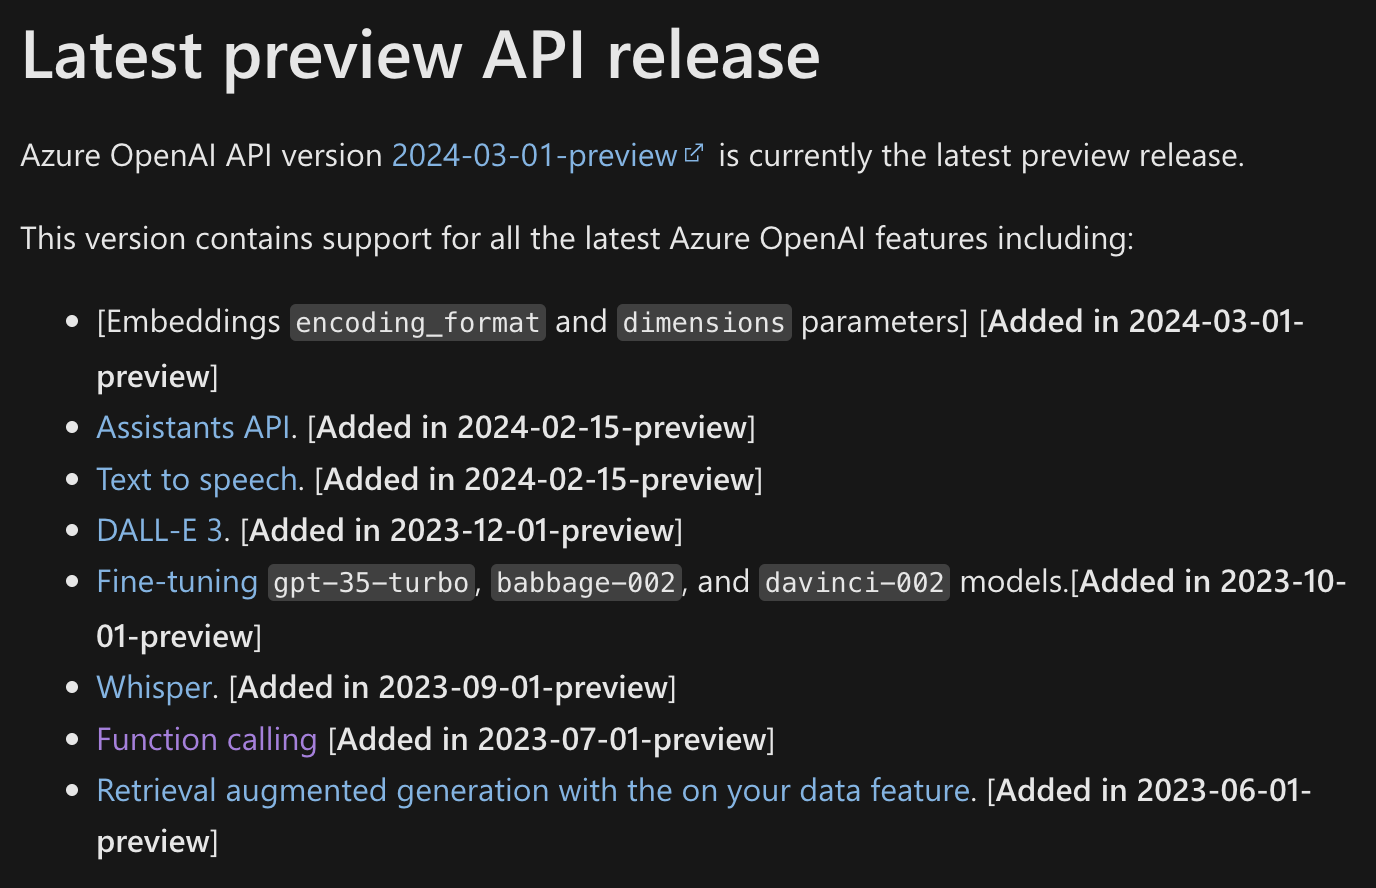The width and height of the screenshot is (1376, 888).
Task: Click the bold Added in 2023-07-01-preview text
Action: coord(552,740)
